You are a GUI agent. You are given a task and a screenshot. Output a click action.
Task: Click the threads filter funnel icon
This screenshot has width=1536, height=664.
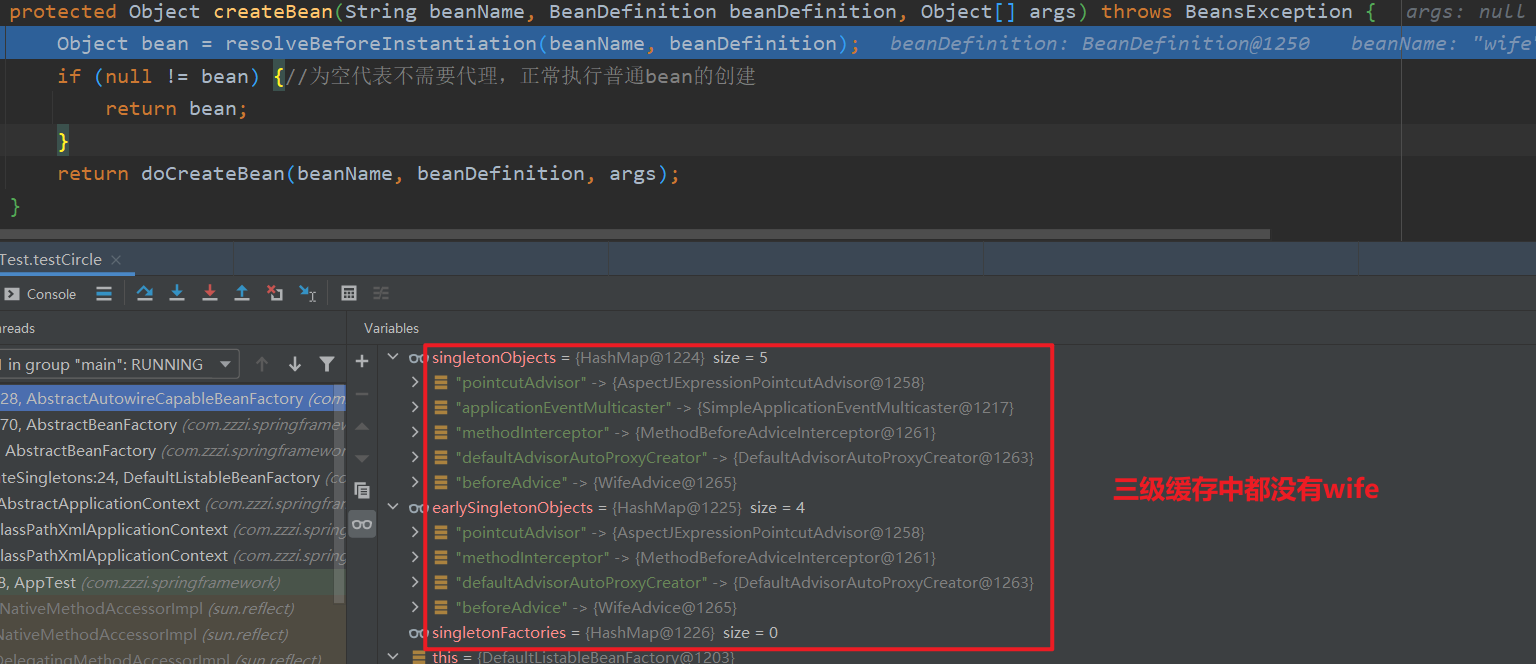(x=327, y=364)
